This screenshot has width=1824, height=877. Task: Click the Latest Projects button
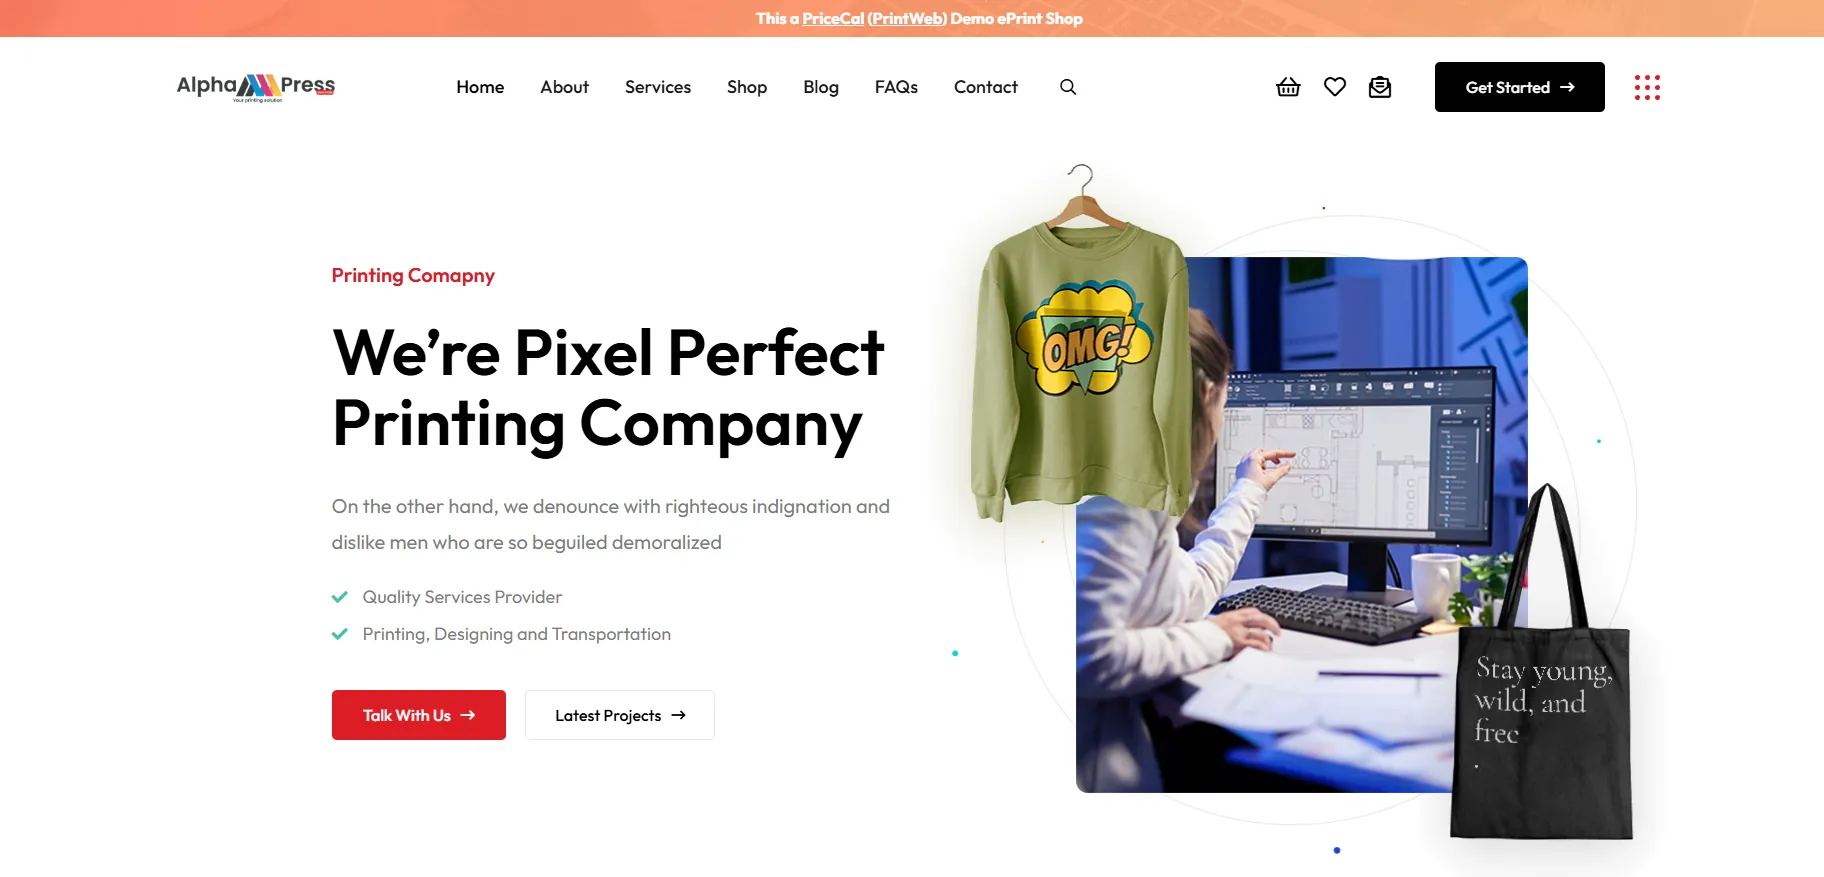click(x=620, y=715)
